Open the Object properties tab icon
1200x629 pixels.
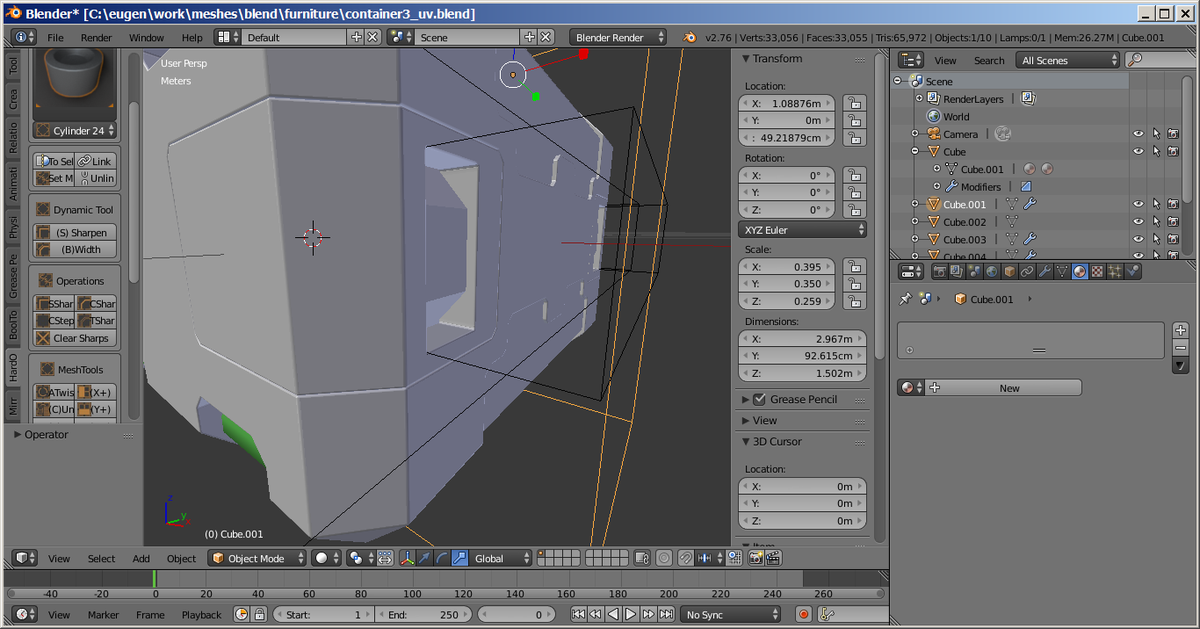[x=1010, y=272]
